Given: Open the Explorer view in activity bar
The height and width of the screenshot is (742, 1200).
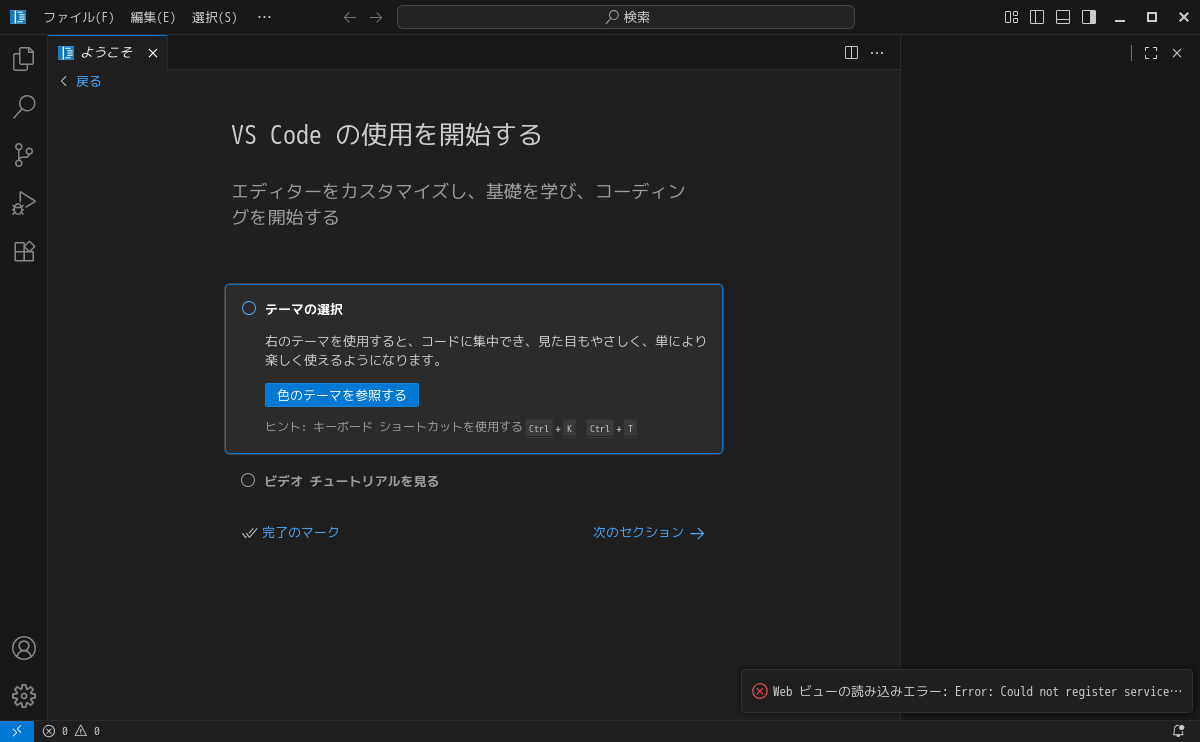Looking at the screenshot, I should point(24,59).
